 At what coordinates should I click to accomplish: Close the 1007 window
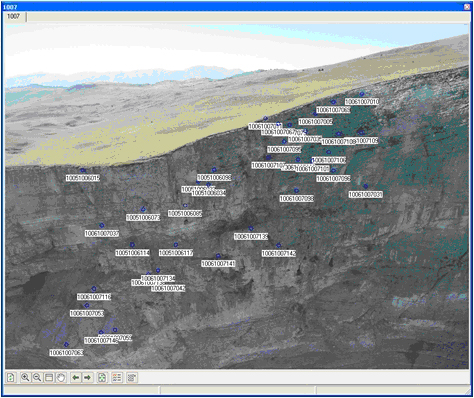point(467,7)
